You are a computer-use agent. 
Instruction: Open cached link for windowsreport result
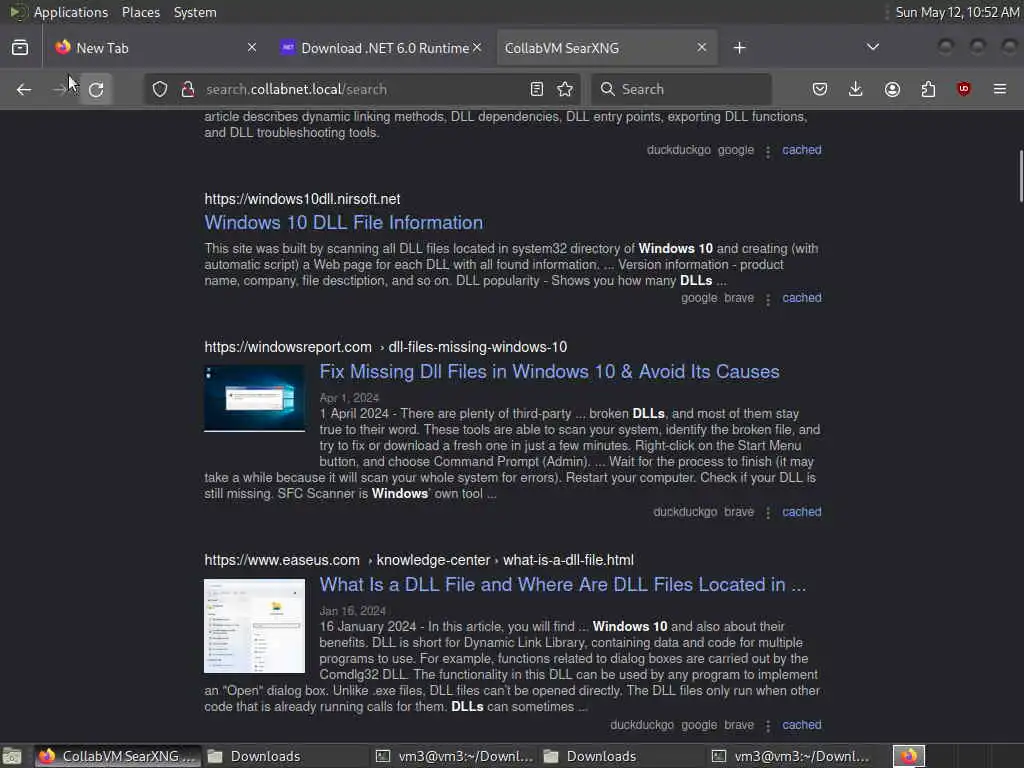(x=802, y=512)
